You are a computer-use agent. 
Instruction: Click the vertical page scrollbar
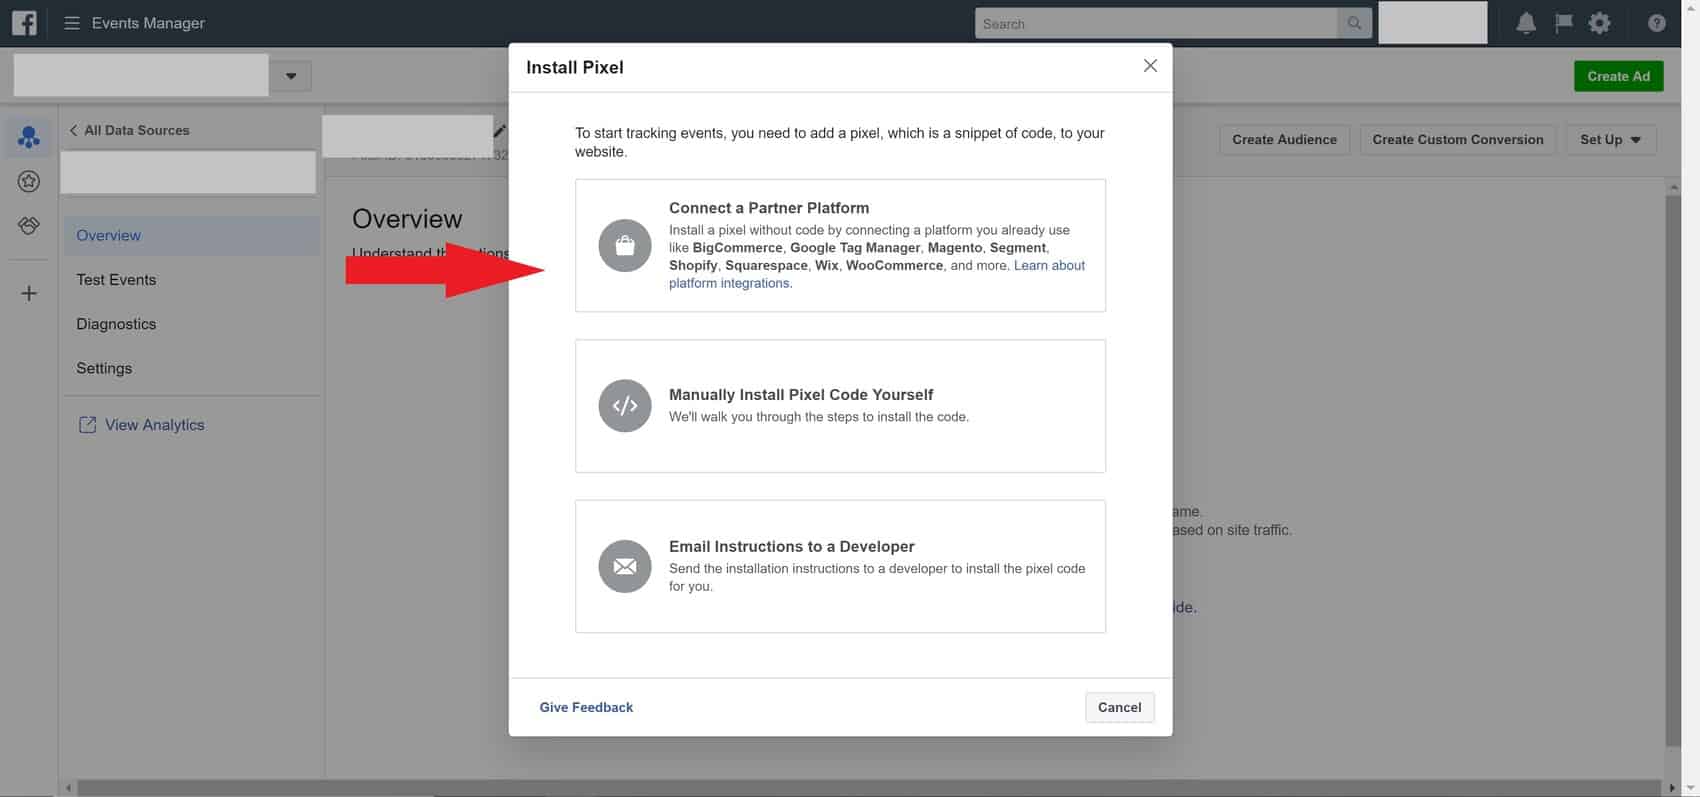point(1673,470)
